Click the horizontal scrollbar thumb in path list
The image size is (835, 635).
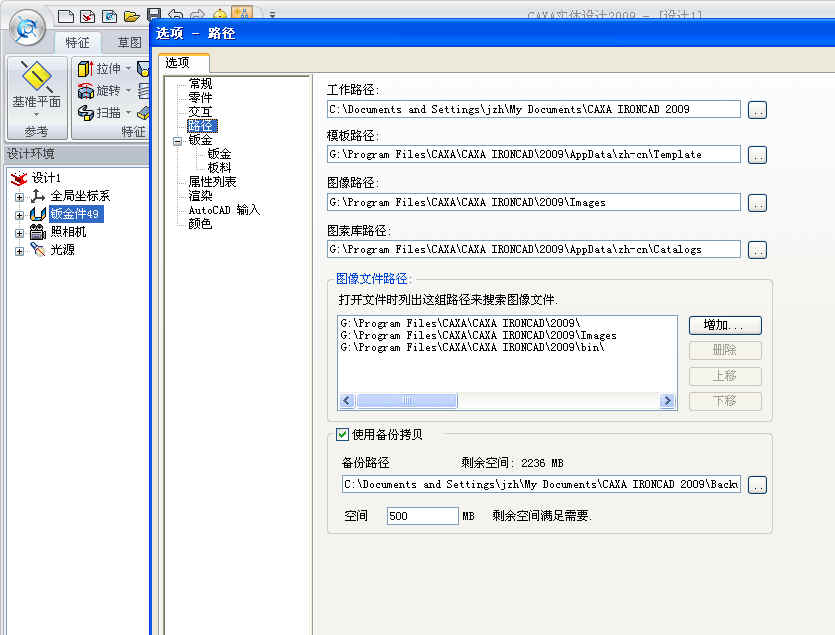407,401
